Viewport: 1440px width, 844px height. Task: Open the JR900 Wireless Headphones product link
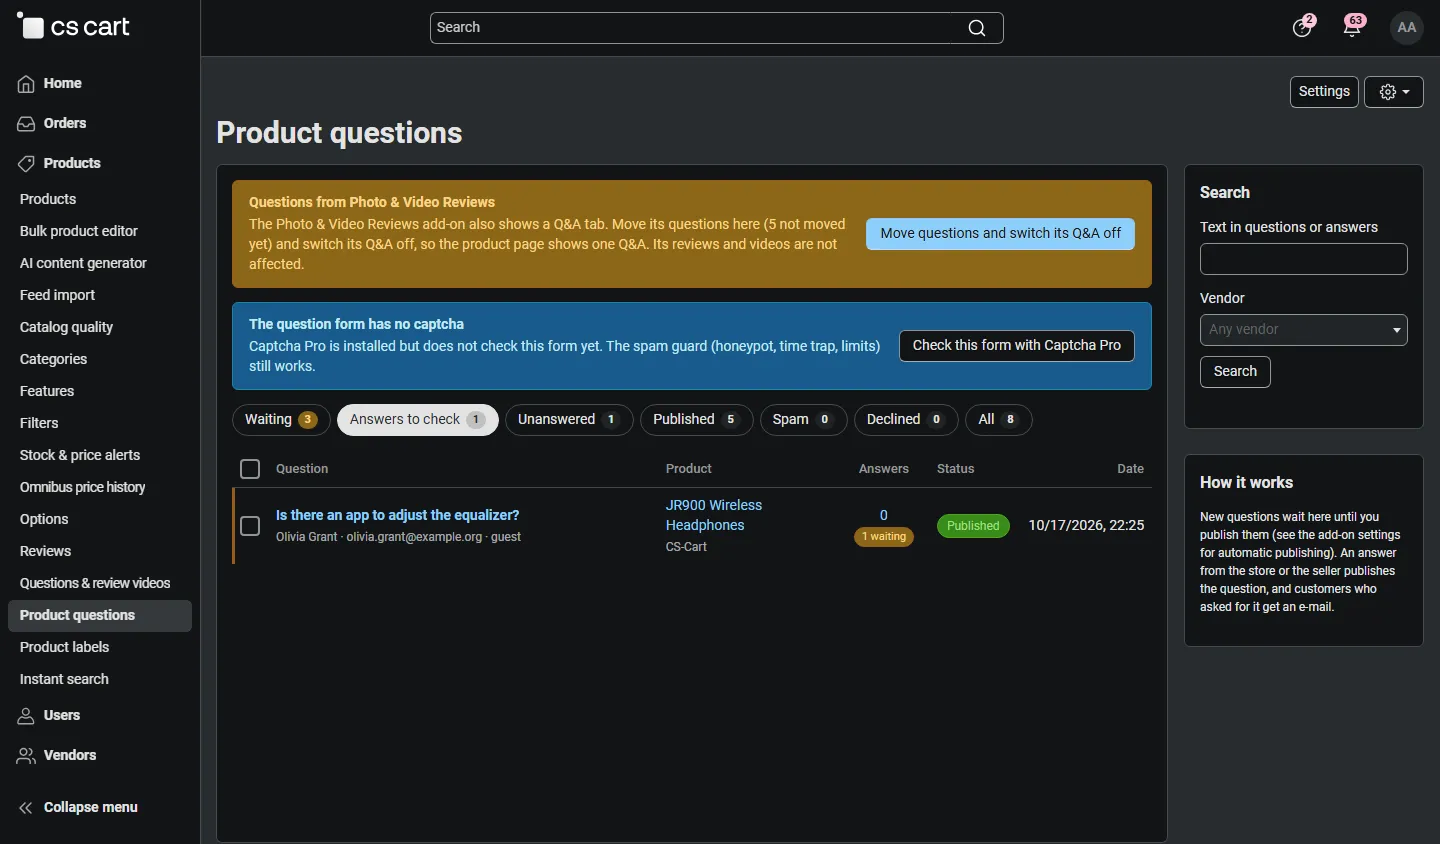pos(714,516)
